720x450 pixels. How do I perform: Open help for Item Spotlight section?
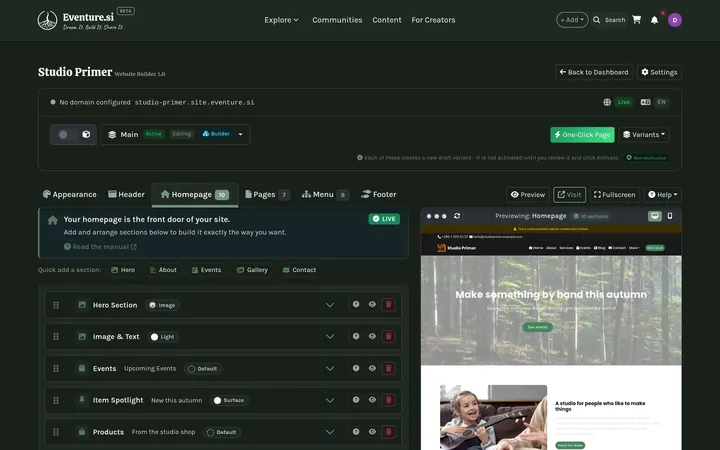point(356,399)
